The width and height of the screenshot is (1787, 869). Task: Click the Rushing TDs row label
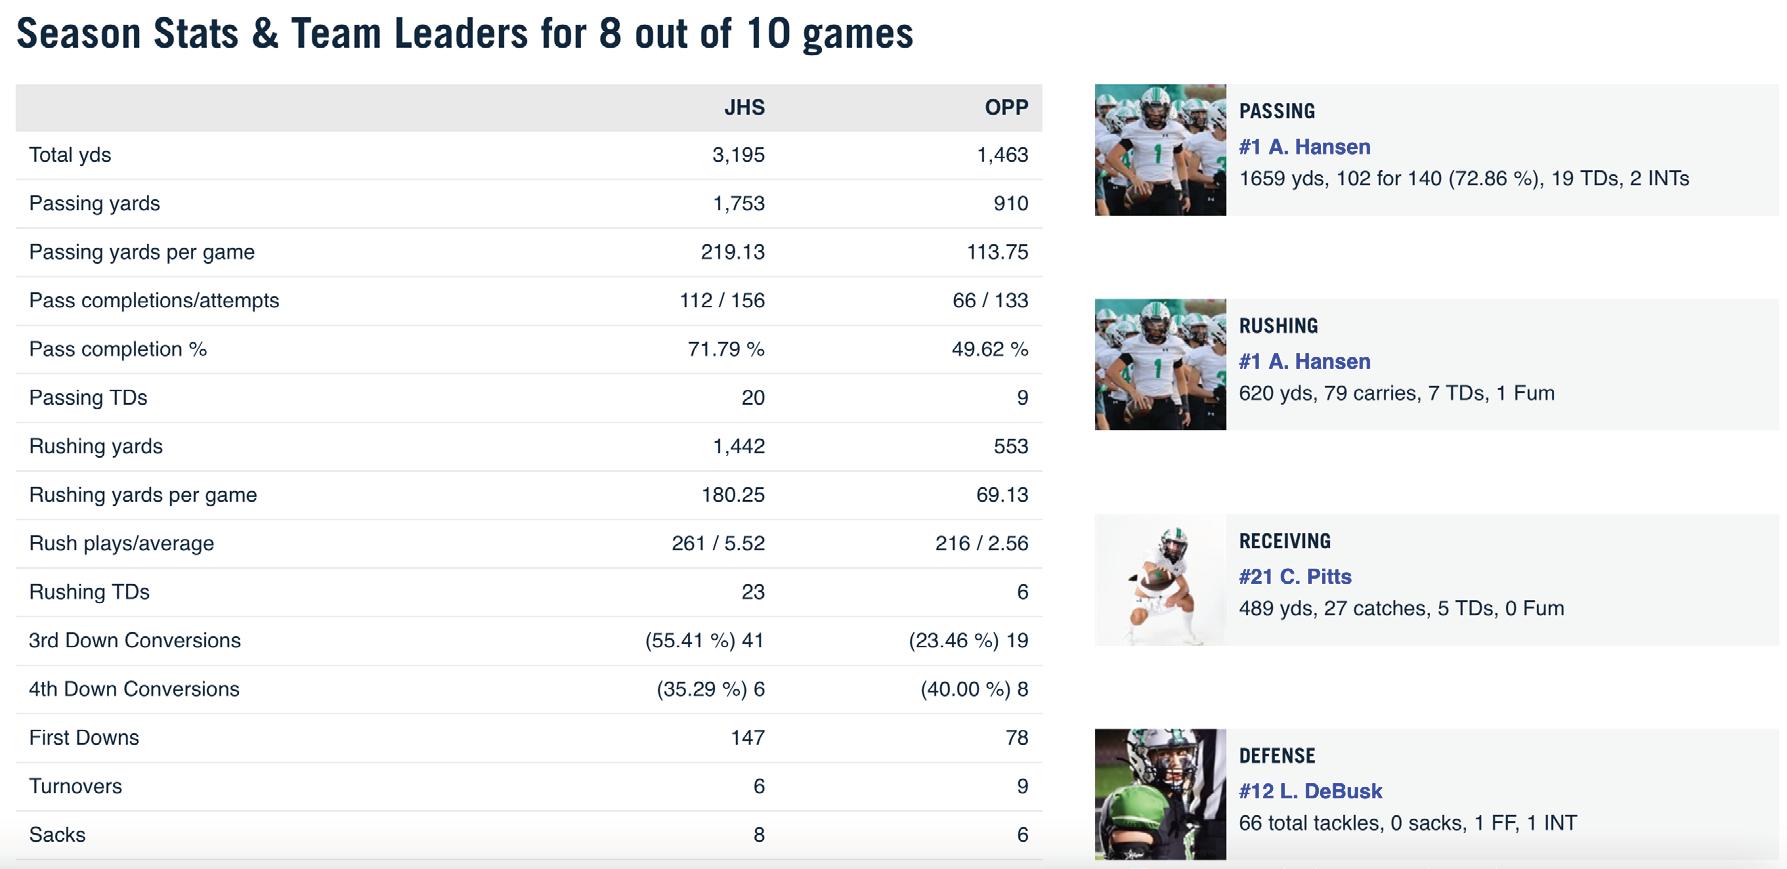point(89,592)
